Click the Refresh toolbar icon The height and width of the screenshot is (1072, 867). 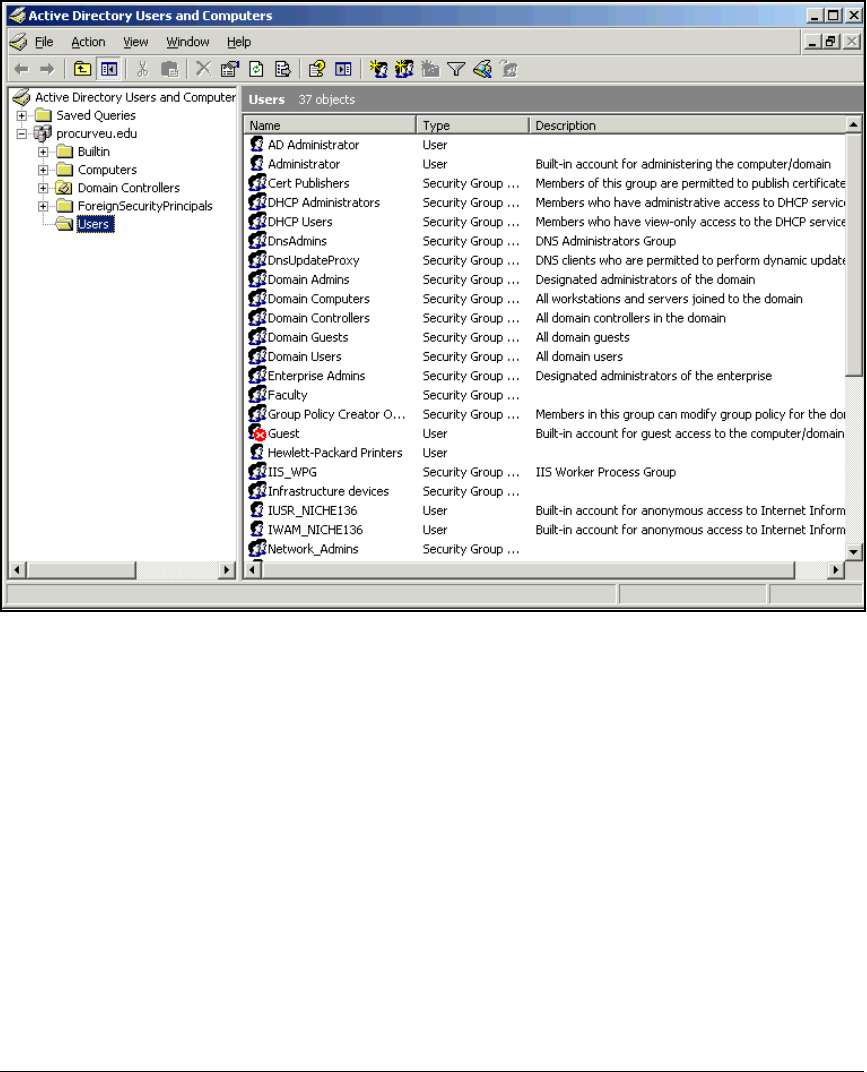[x=256, y=69]
